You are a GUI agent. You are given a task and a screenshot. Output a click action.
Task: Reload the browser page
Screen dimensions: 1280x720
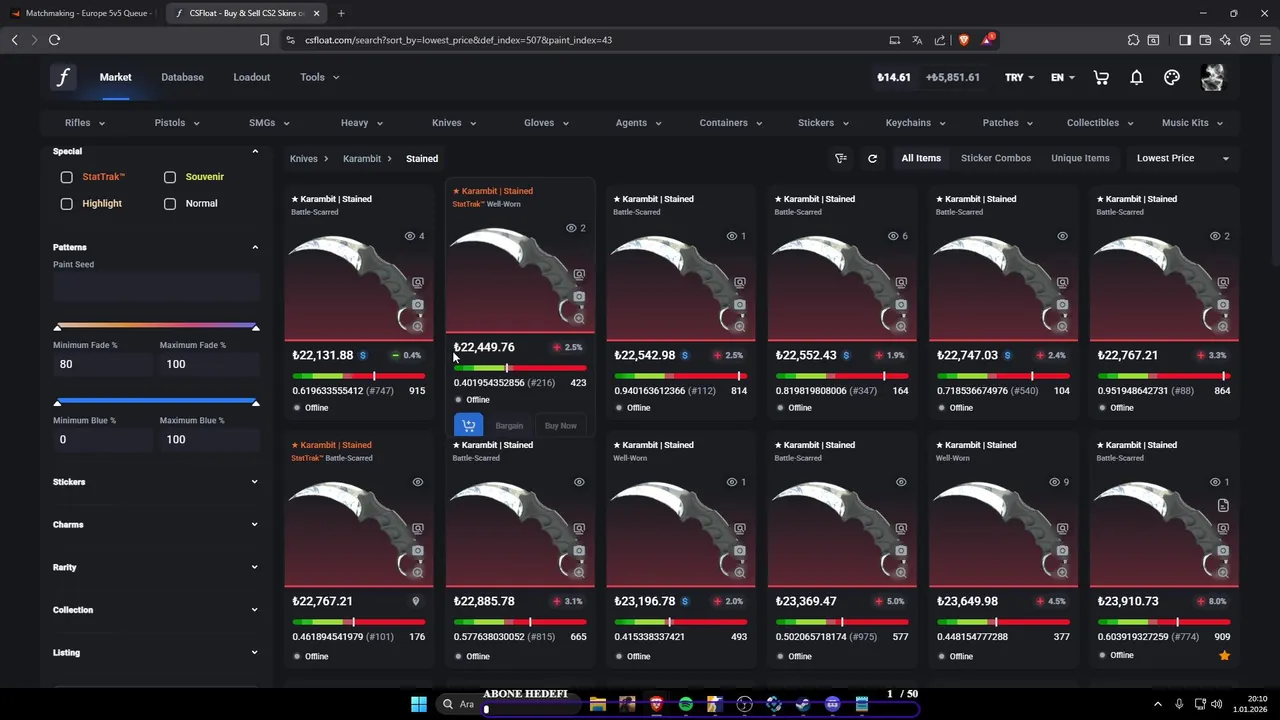tap(54, 40)
